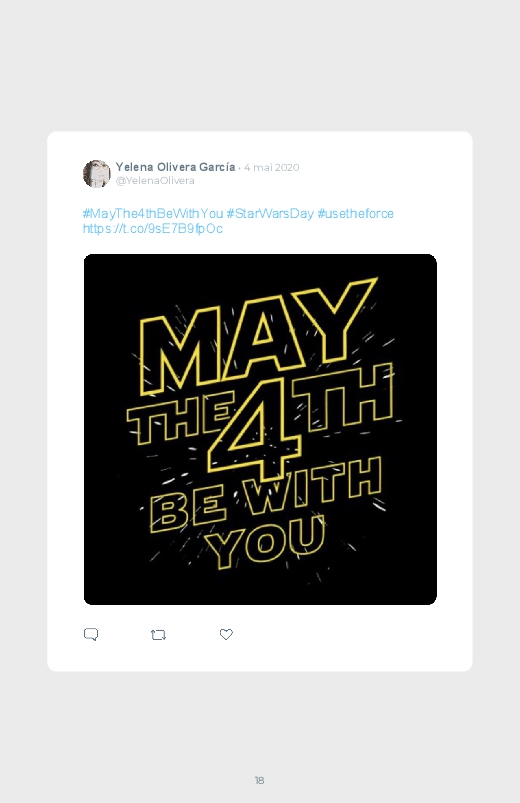Click the dot separator between name and date

click(239, 168)
